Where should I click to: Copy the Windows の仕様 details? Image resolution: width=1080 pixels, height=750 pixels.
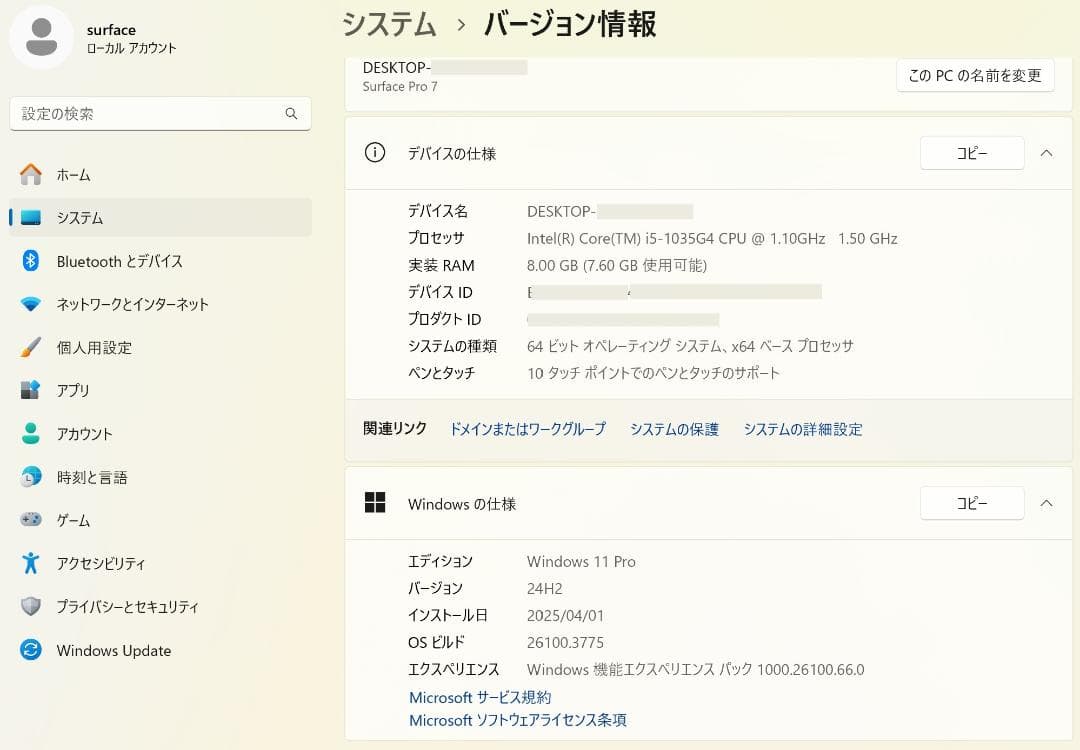[971, 503]
